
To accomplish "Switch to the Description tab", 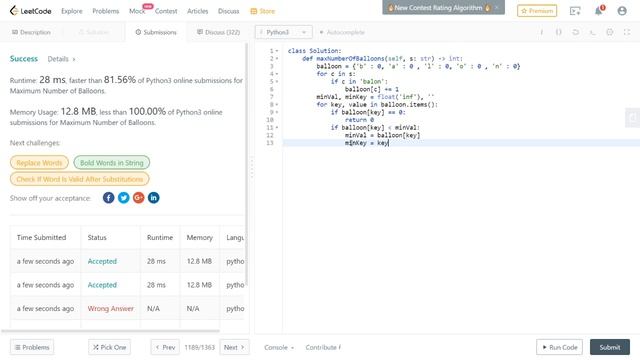I will 31,32.
